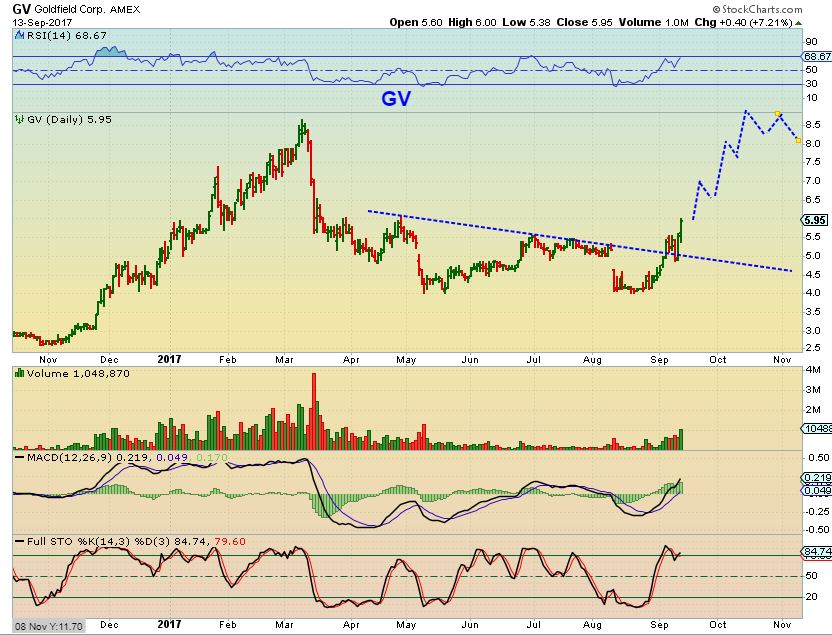Click the 'Volume 1,048,870' panel label
The image size is (832, 635).
tap(78, 373)
